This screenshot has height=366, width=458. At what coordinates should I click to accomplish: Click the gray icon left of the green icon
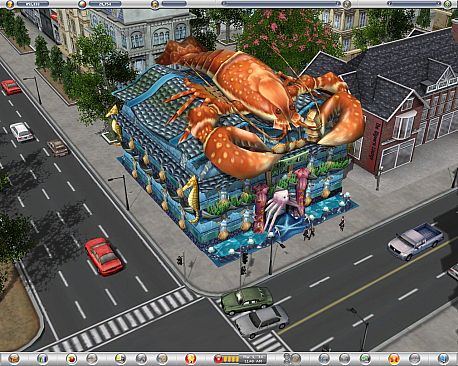344,359
